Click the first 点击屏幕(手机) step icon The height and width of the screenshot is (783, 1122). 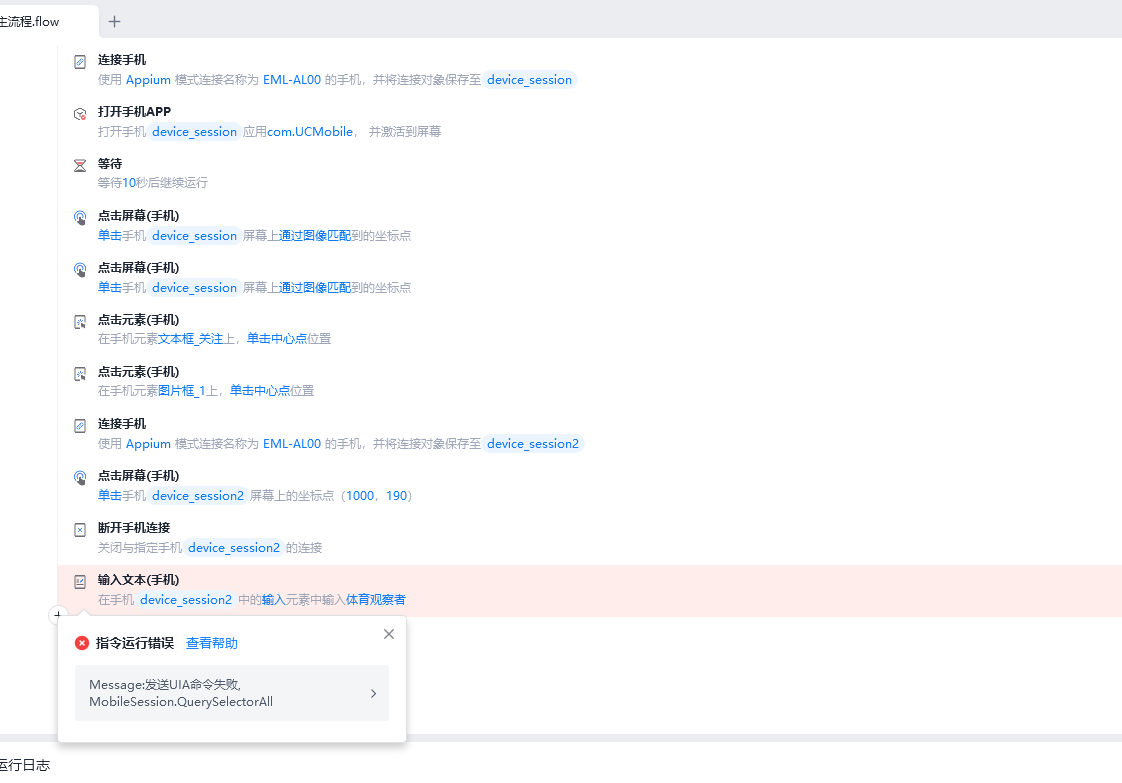pos(80,218)
